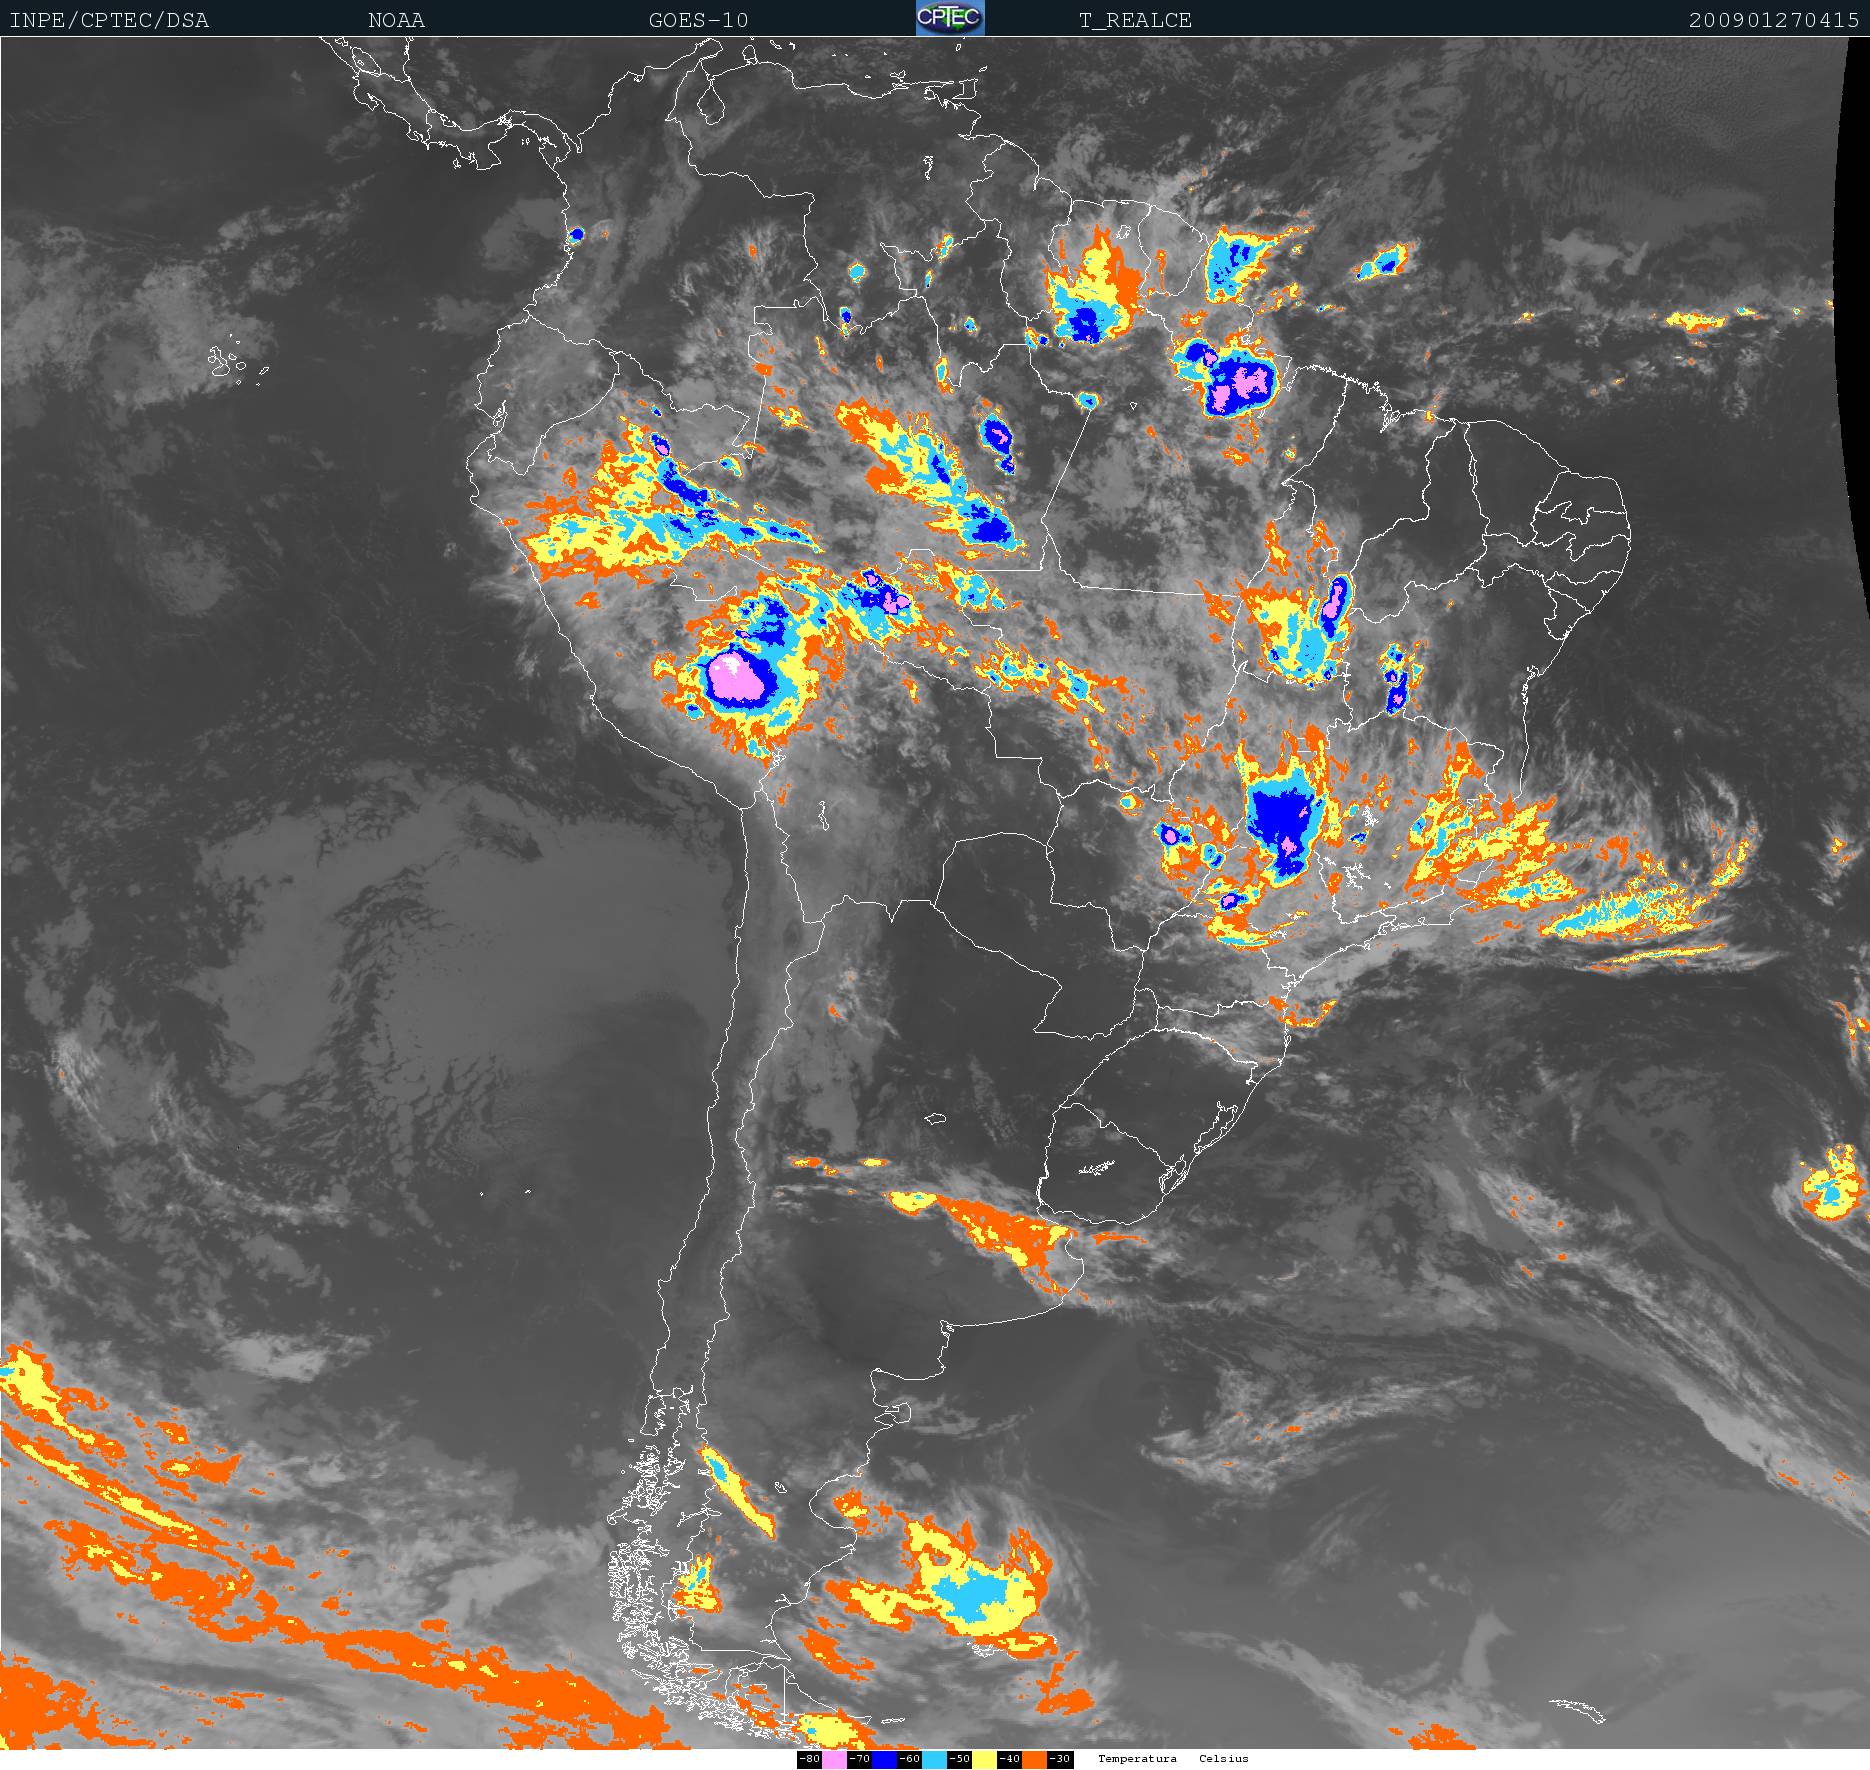Screen dimensions: 1870x1770
Task: Click the Temperatura legend label
Action: point(1137,1758)
